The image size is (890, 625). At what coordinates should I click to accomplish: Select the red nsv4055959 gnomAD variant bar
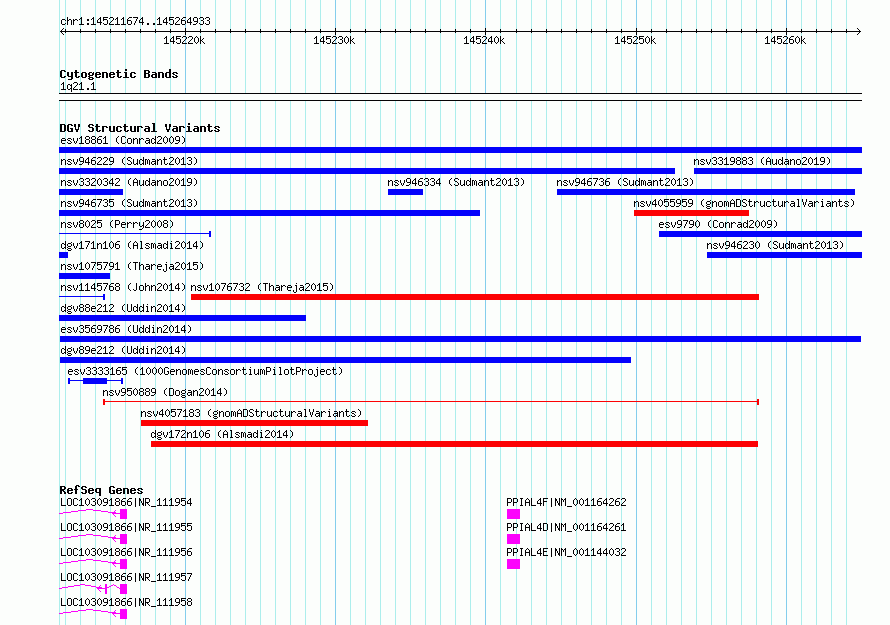[691, 213]
